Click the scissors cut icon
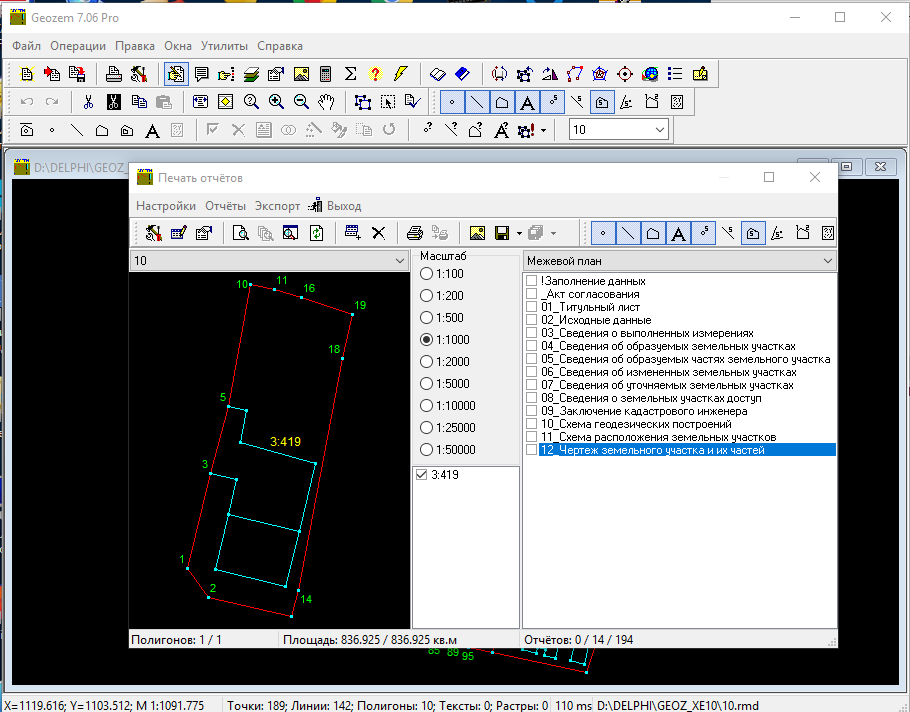910x712 pixels. coord(88,102)
